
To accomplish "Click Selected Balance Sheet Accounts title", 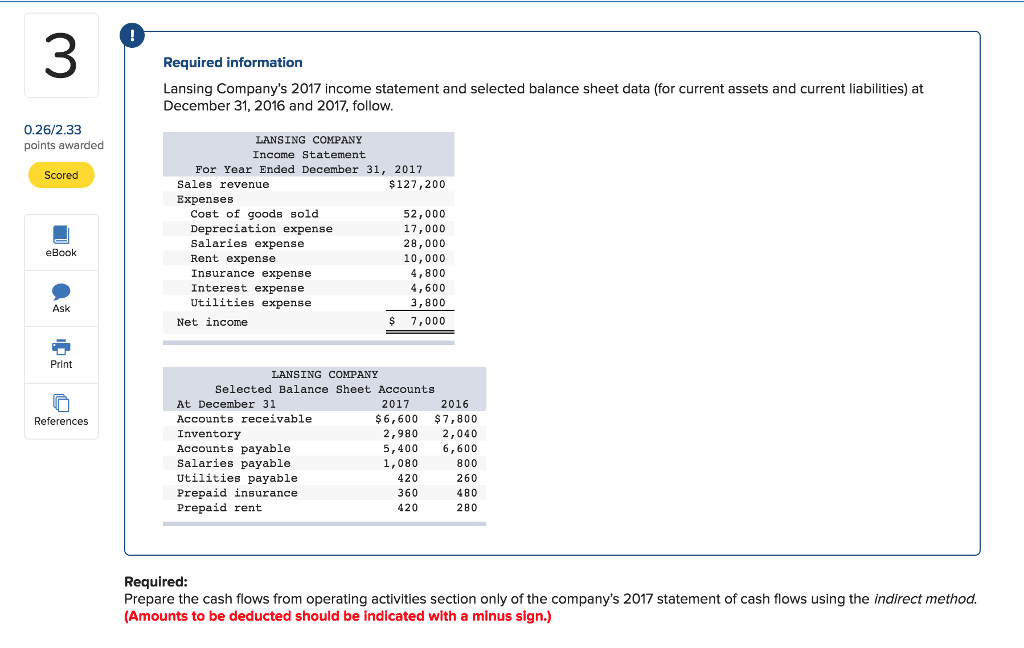I will tap(325, 389).
